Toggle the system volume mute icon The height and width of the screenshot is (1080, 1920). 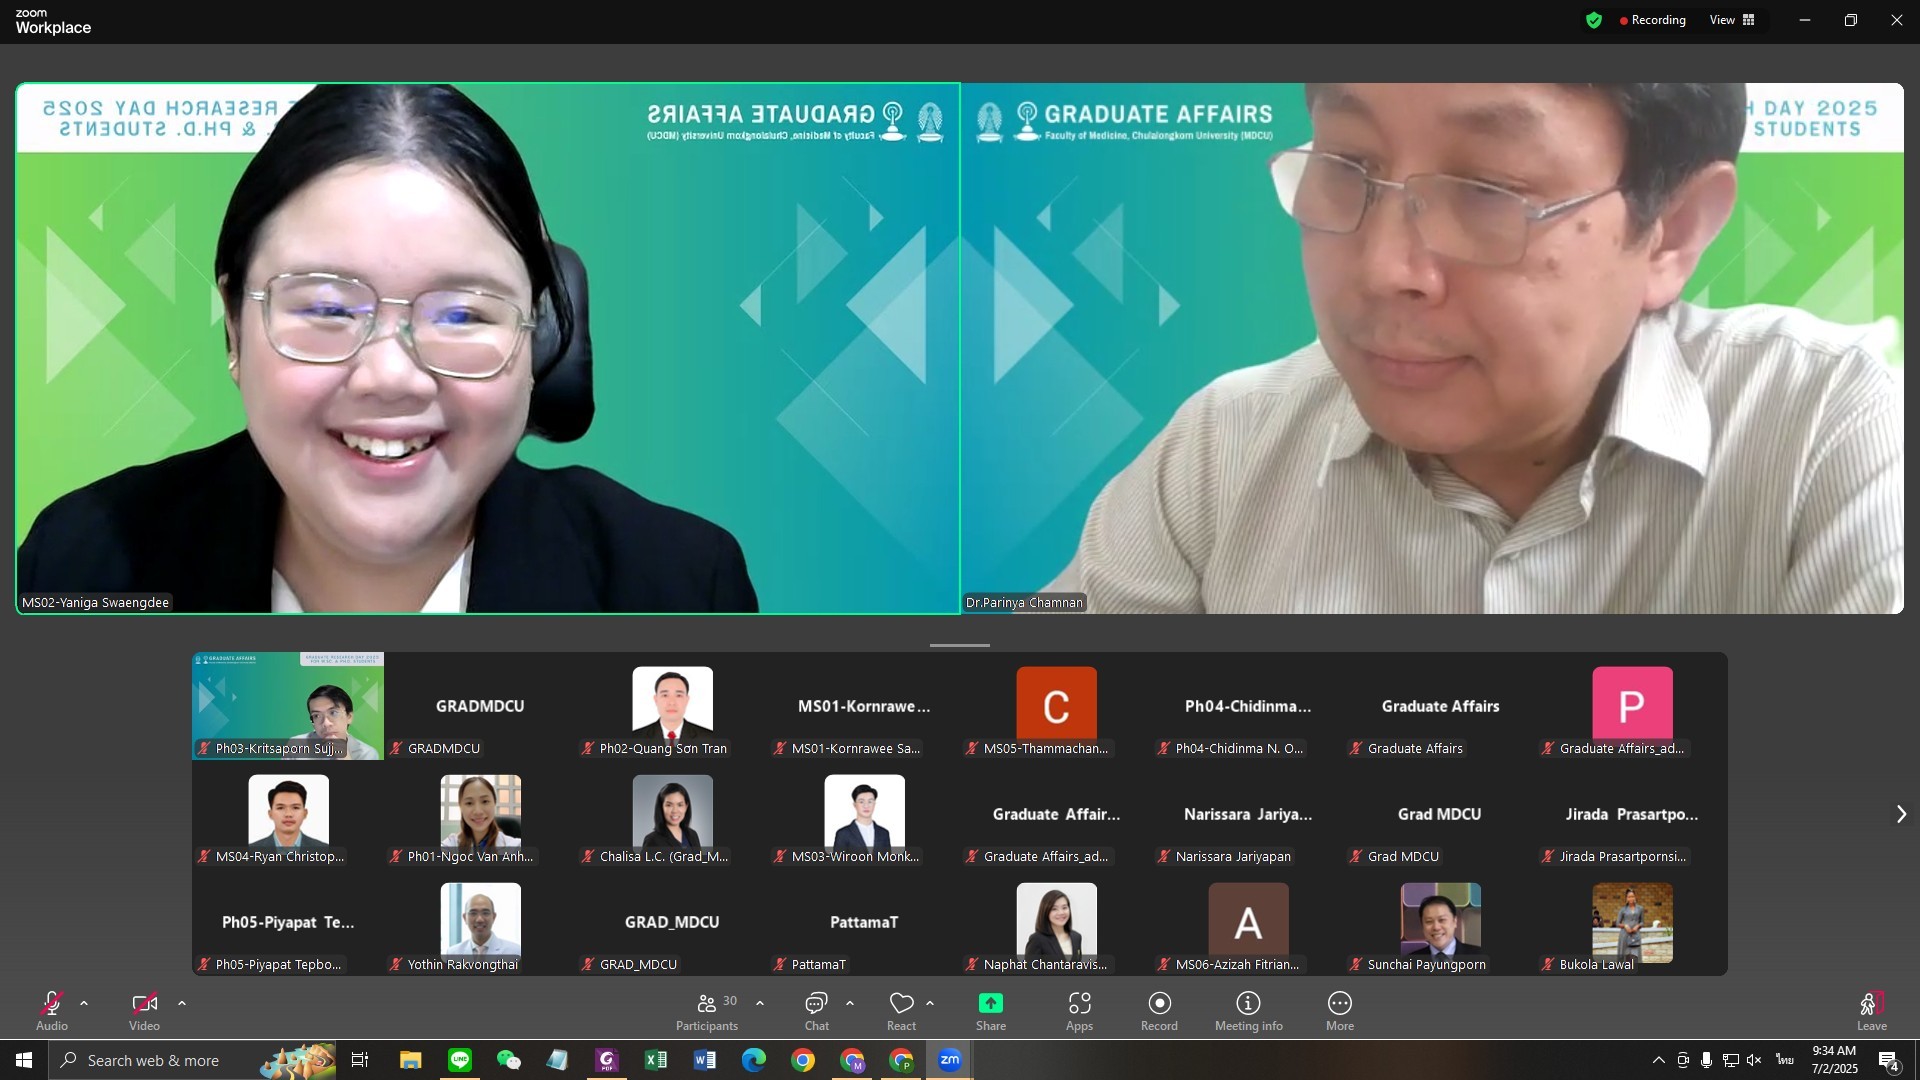1754,1060
